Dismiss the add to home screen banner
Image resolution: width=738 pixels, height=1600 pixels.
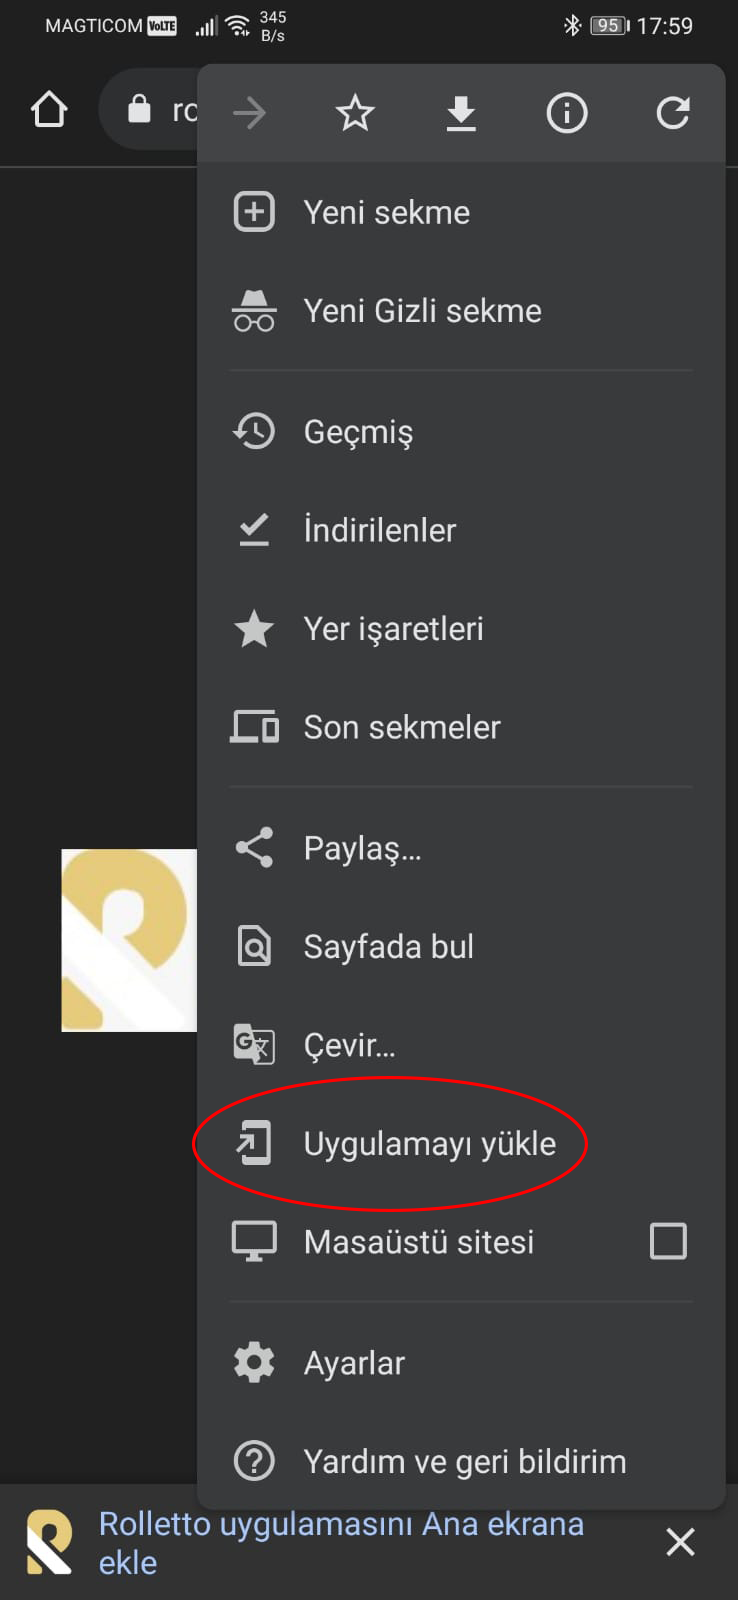680,1542
